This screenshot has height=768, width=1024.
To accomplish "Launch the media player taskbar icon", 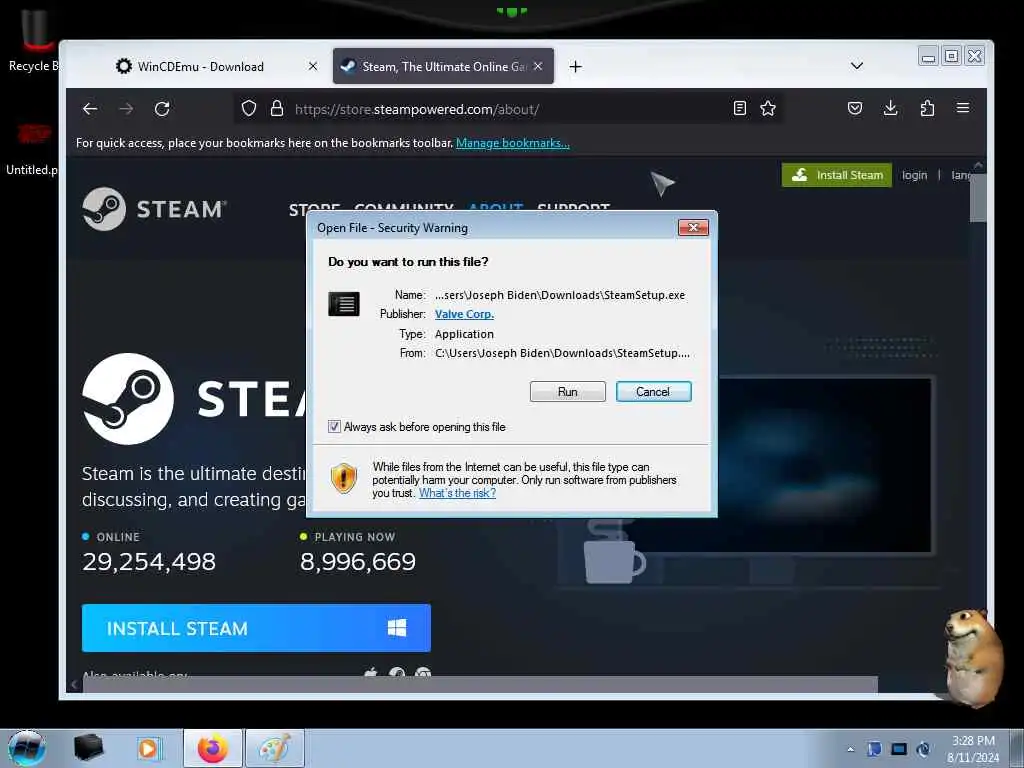I will coord(148,748).
